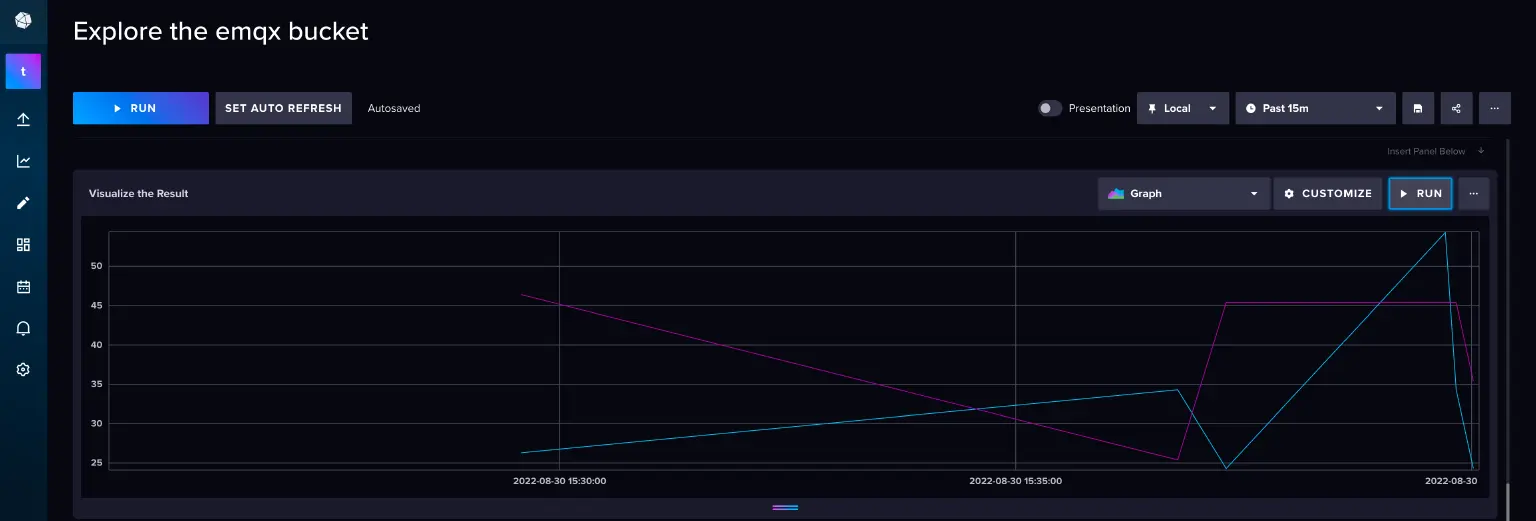Open Notebooks via the pencil sidebar icon
The width and height of the screenshot is (1536, 521).
coord(23,203)
